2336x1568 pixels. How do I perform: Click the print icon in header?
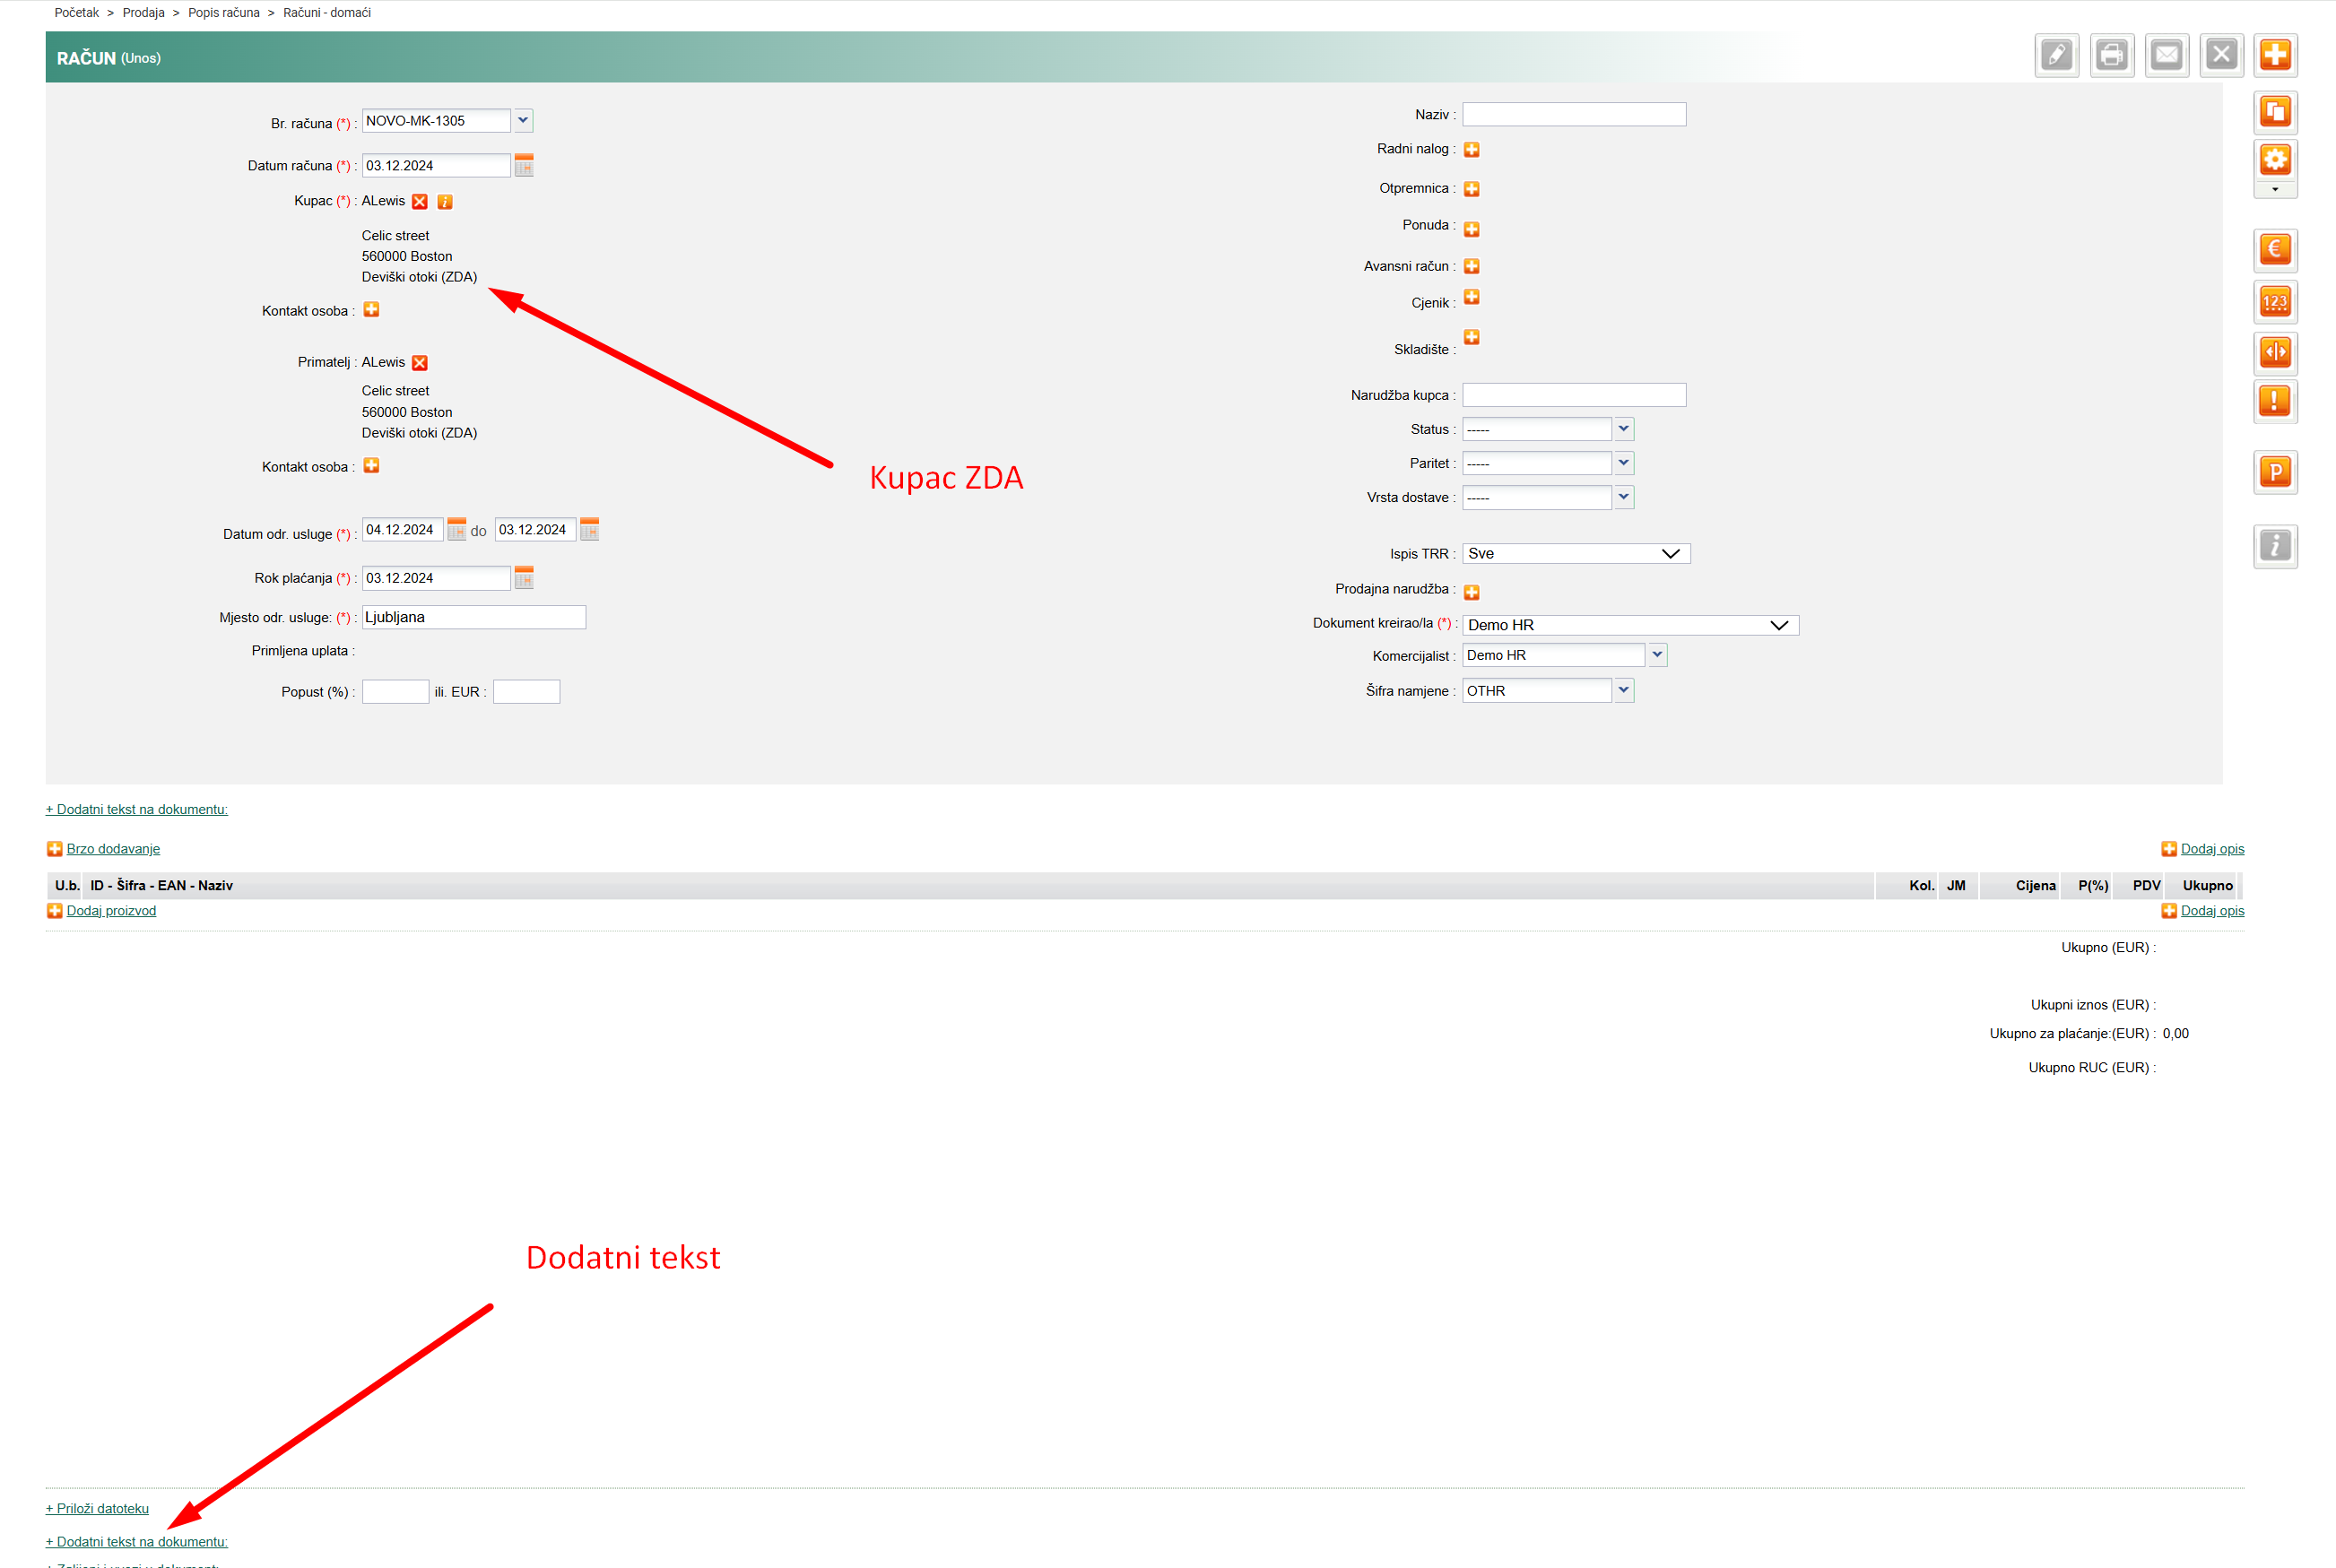tap(2111, 55)
